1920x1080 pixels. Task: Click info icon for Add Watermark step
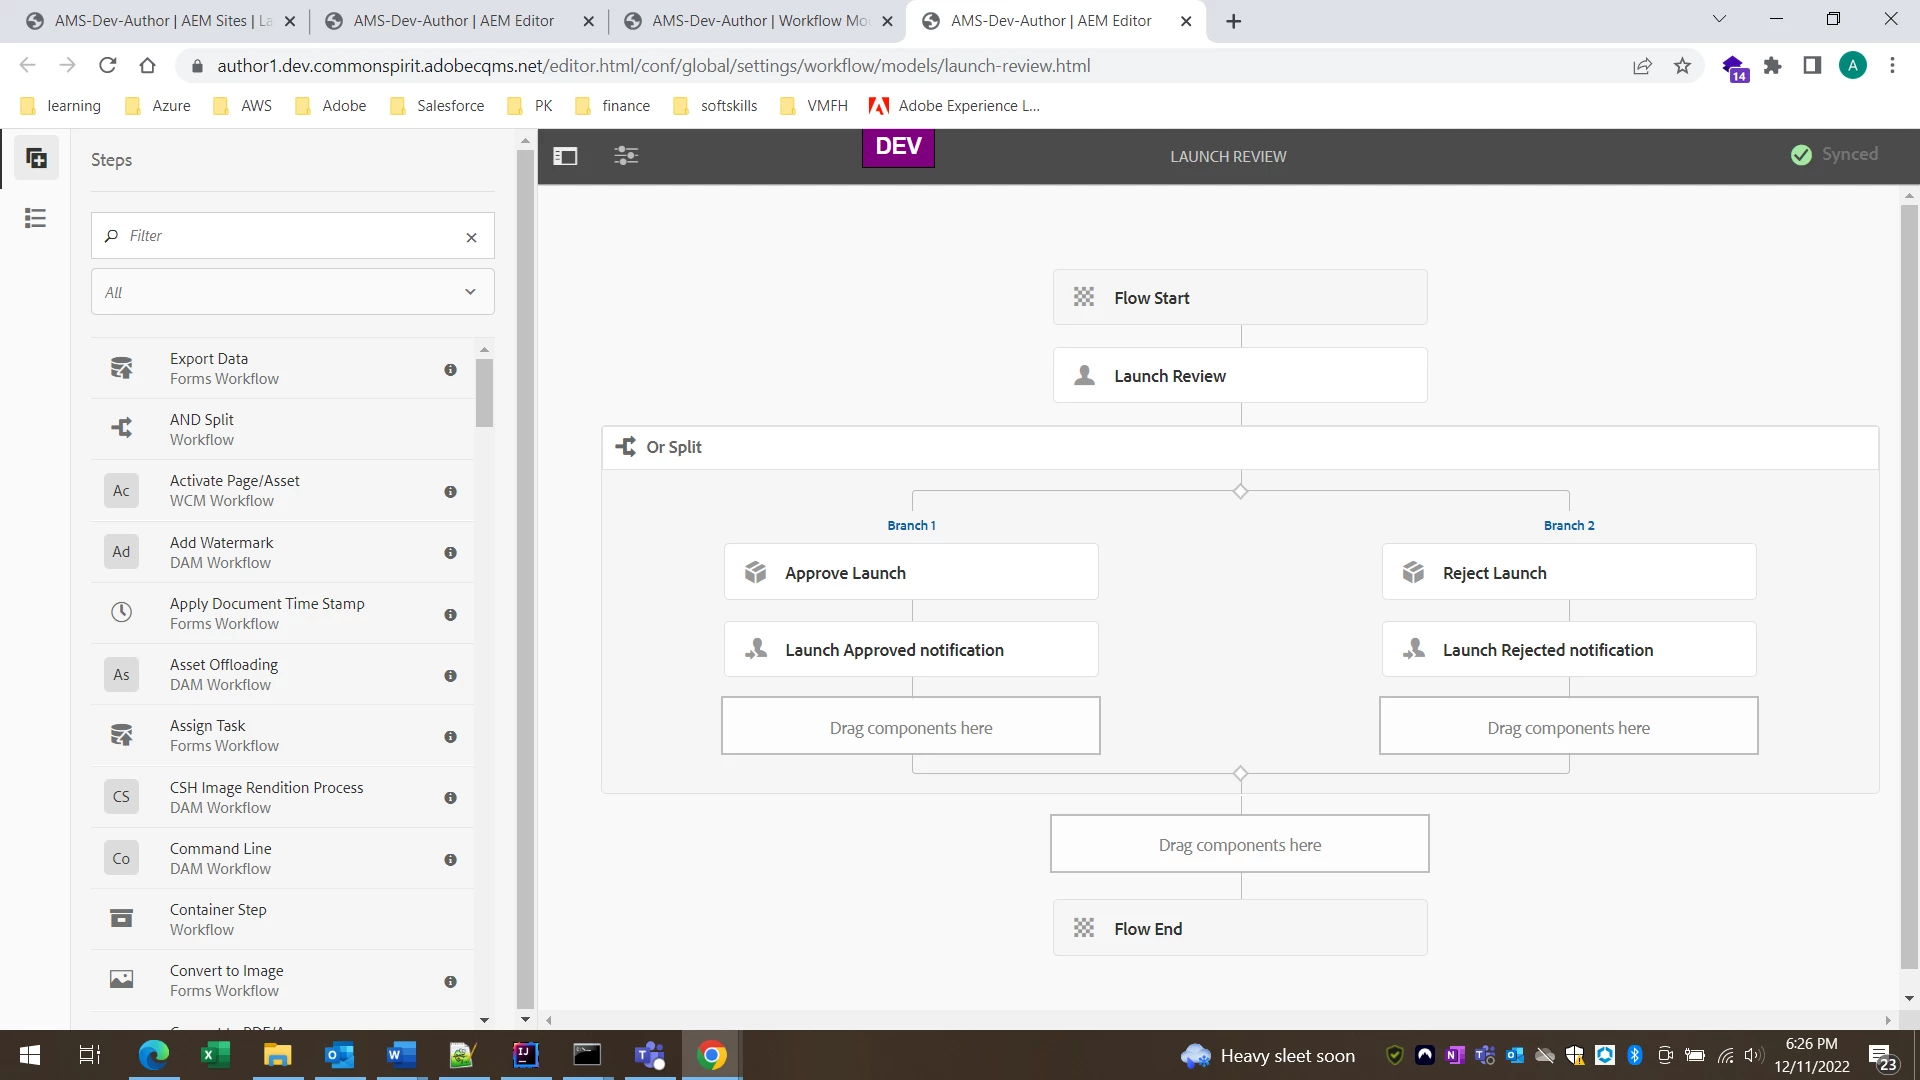point(450,553)
